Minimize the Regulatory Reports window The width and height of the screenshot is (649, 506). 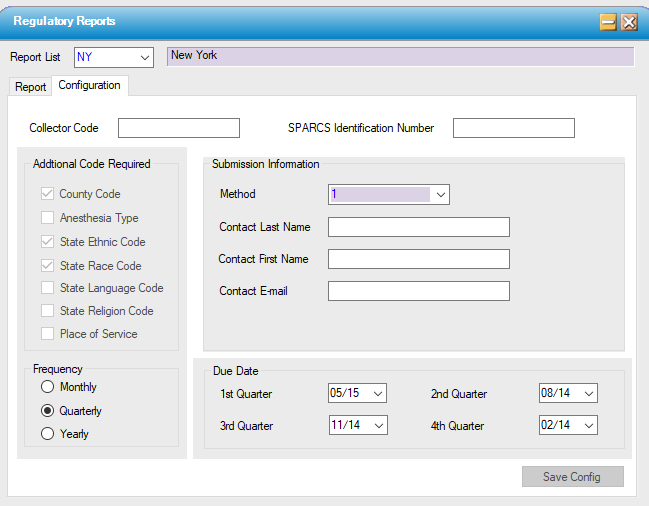(x=608, y=22)
